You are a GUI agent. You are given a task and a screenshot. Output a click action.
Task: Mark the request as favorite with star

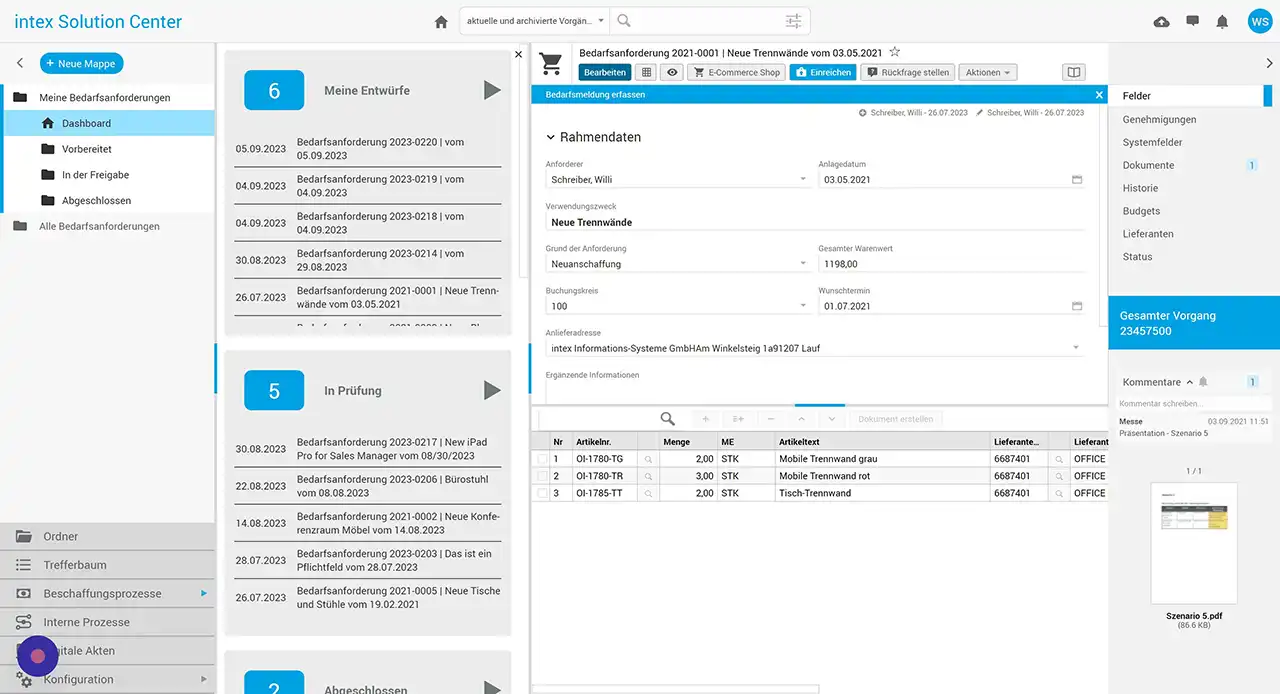pyautogui.click(x=895, y=52)
